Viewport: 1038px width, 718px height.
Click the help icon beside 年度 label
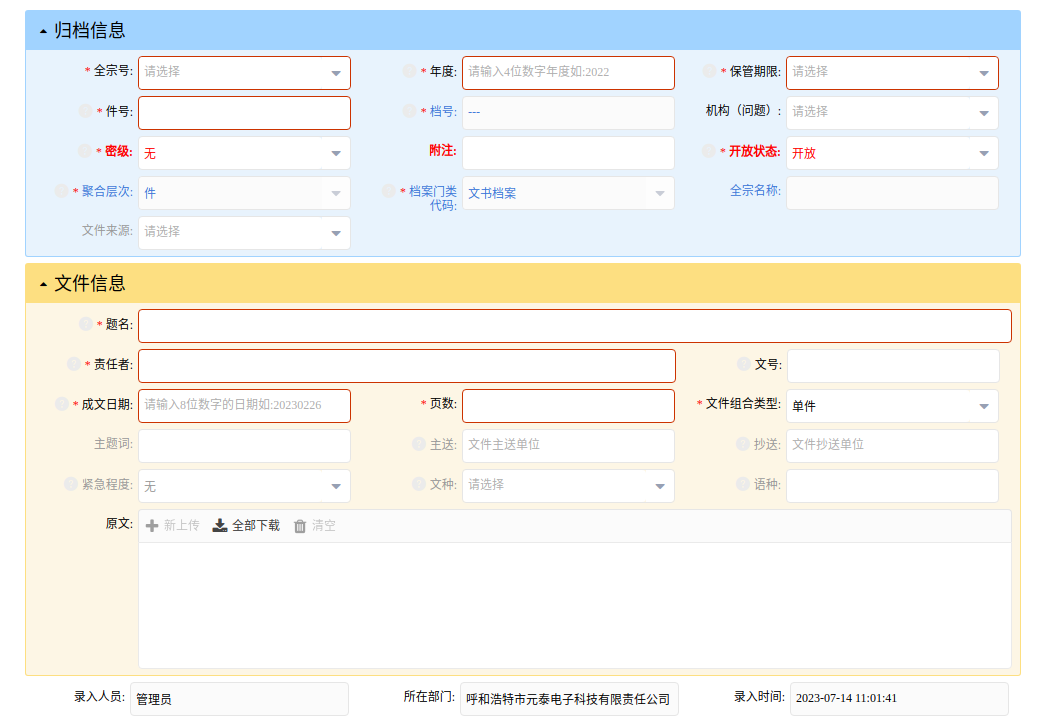[410, 71]
